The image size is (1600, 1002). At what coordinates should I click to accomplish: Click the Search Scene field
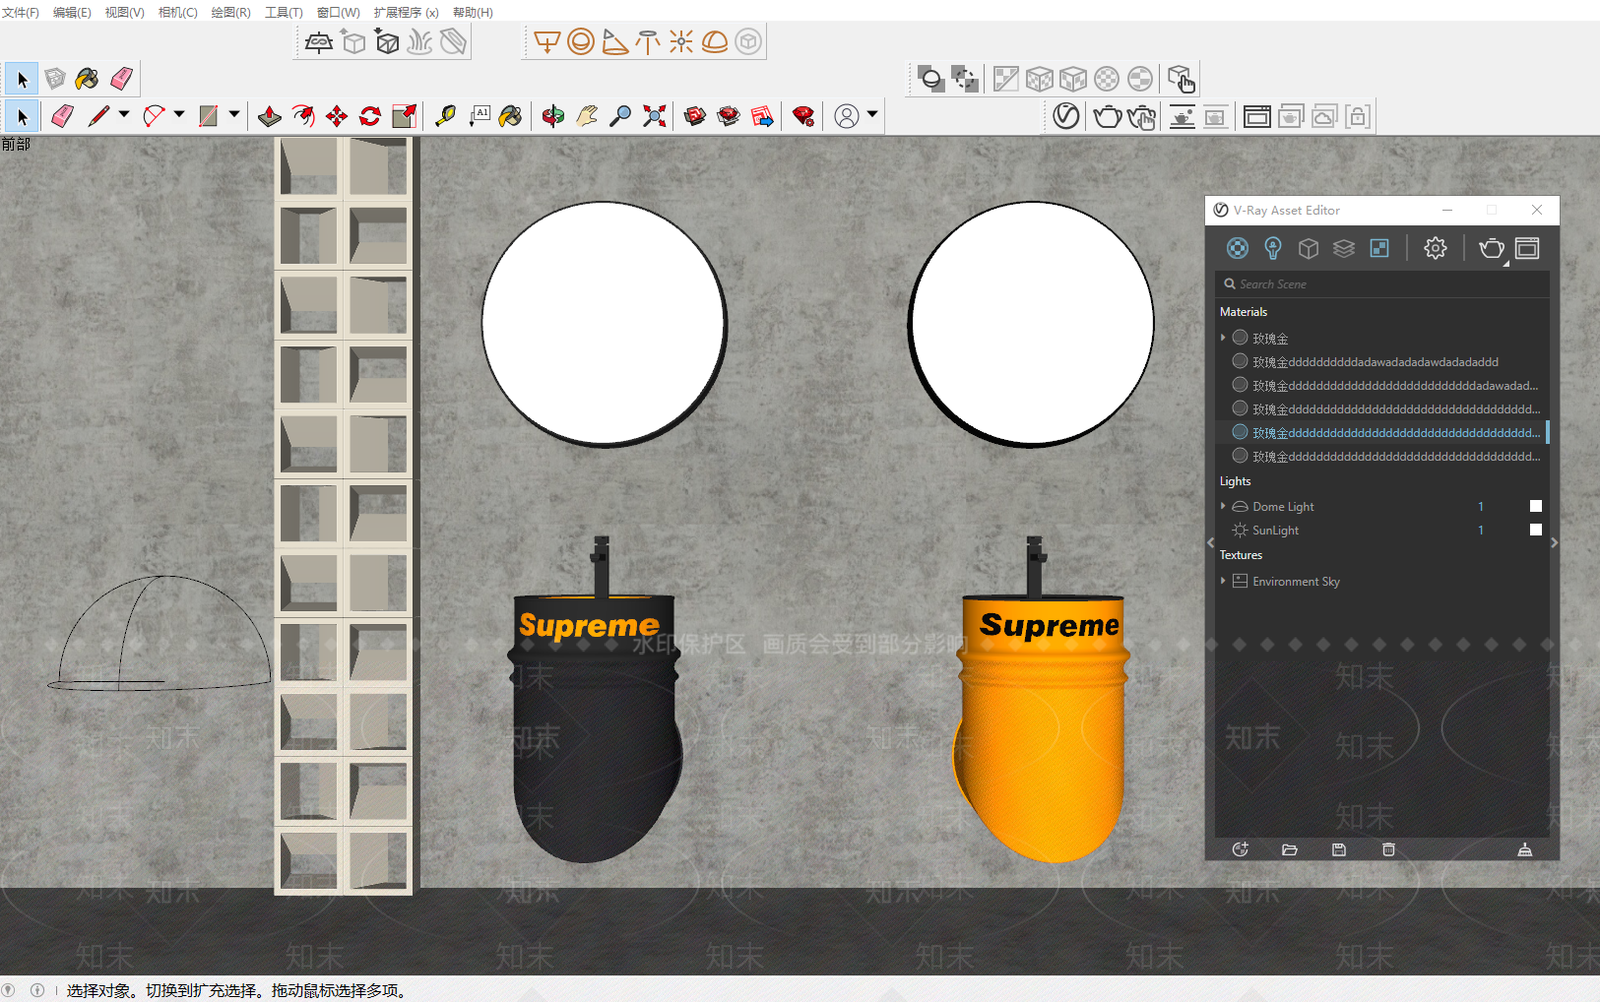click(1383, 284)
